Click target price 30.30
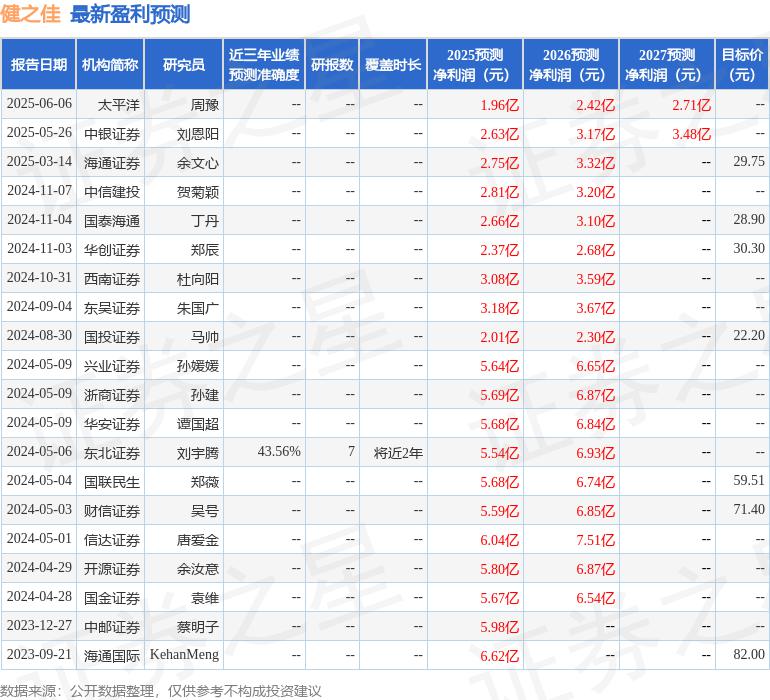This screenshot has width=770, height=700. (749, 249)
